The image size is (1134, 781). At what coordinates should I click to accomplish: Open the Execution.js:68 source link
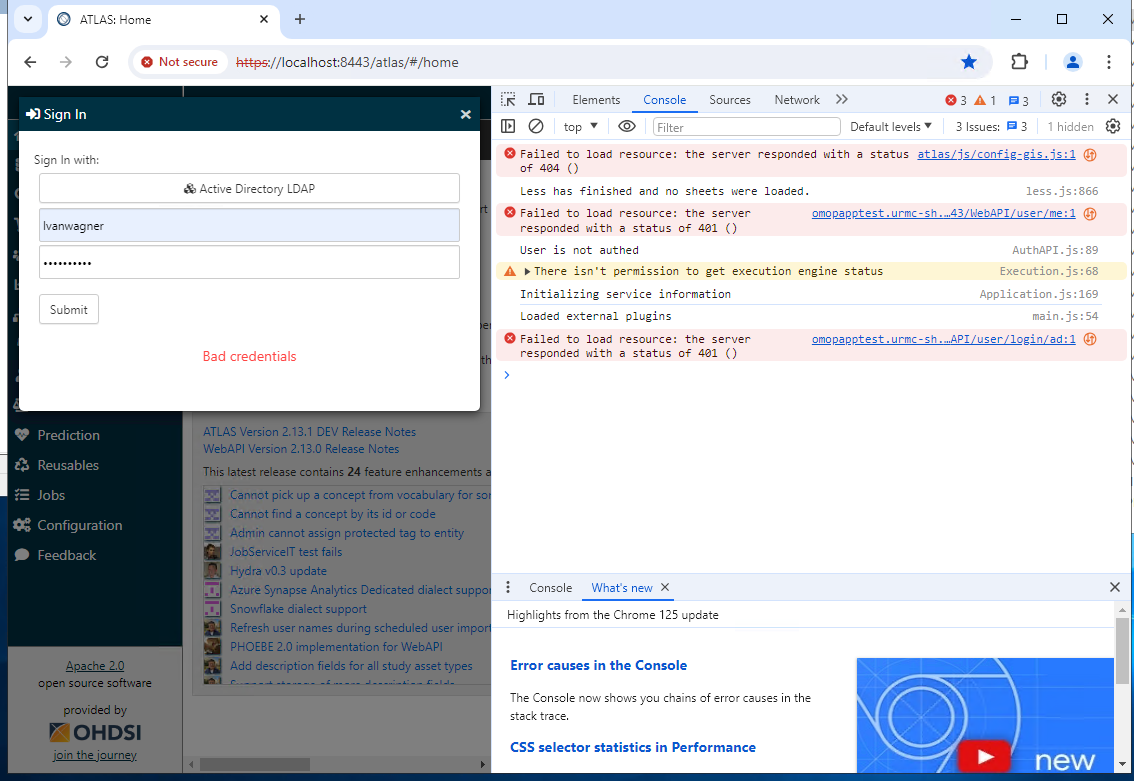[1049, 271]
